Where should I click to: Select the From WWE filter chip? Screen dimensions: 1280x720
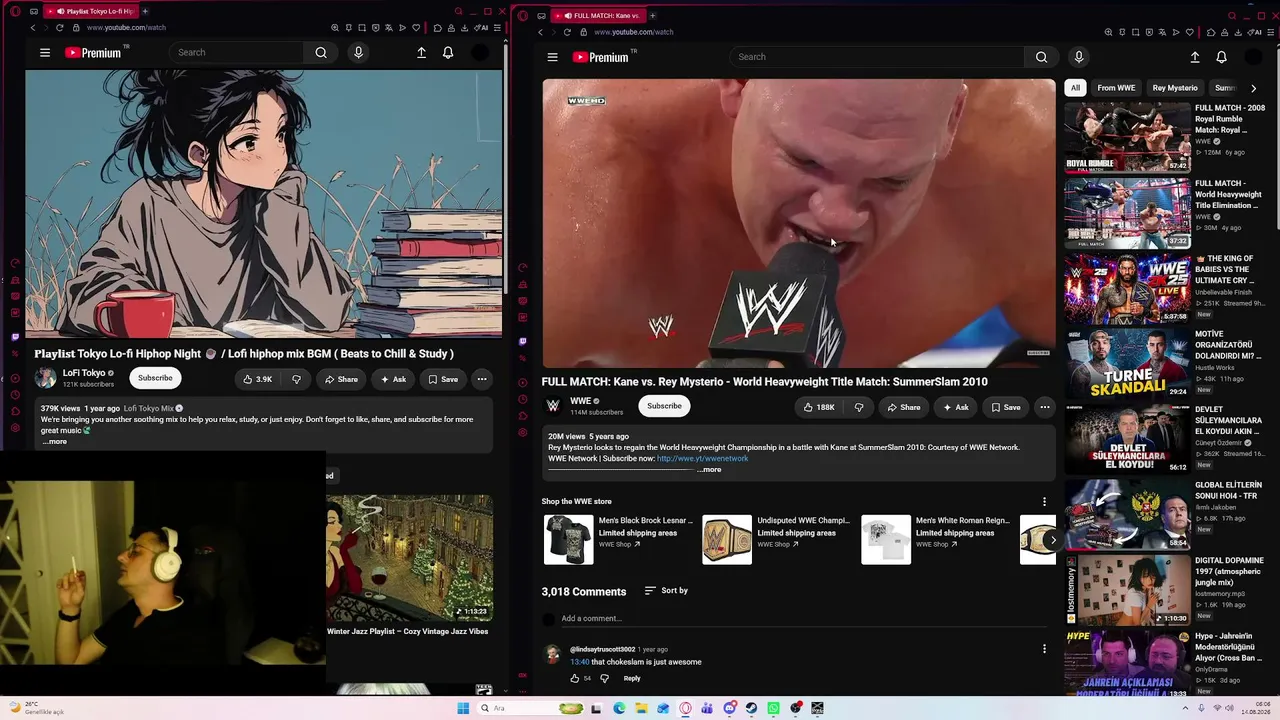point(1116,88)
